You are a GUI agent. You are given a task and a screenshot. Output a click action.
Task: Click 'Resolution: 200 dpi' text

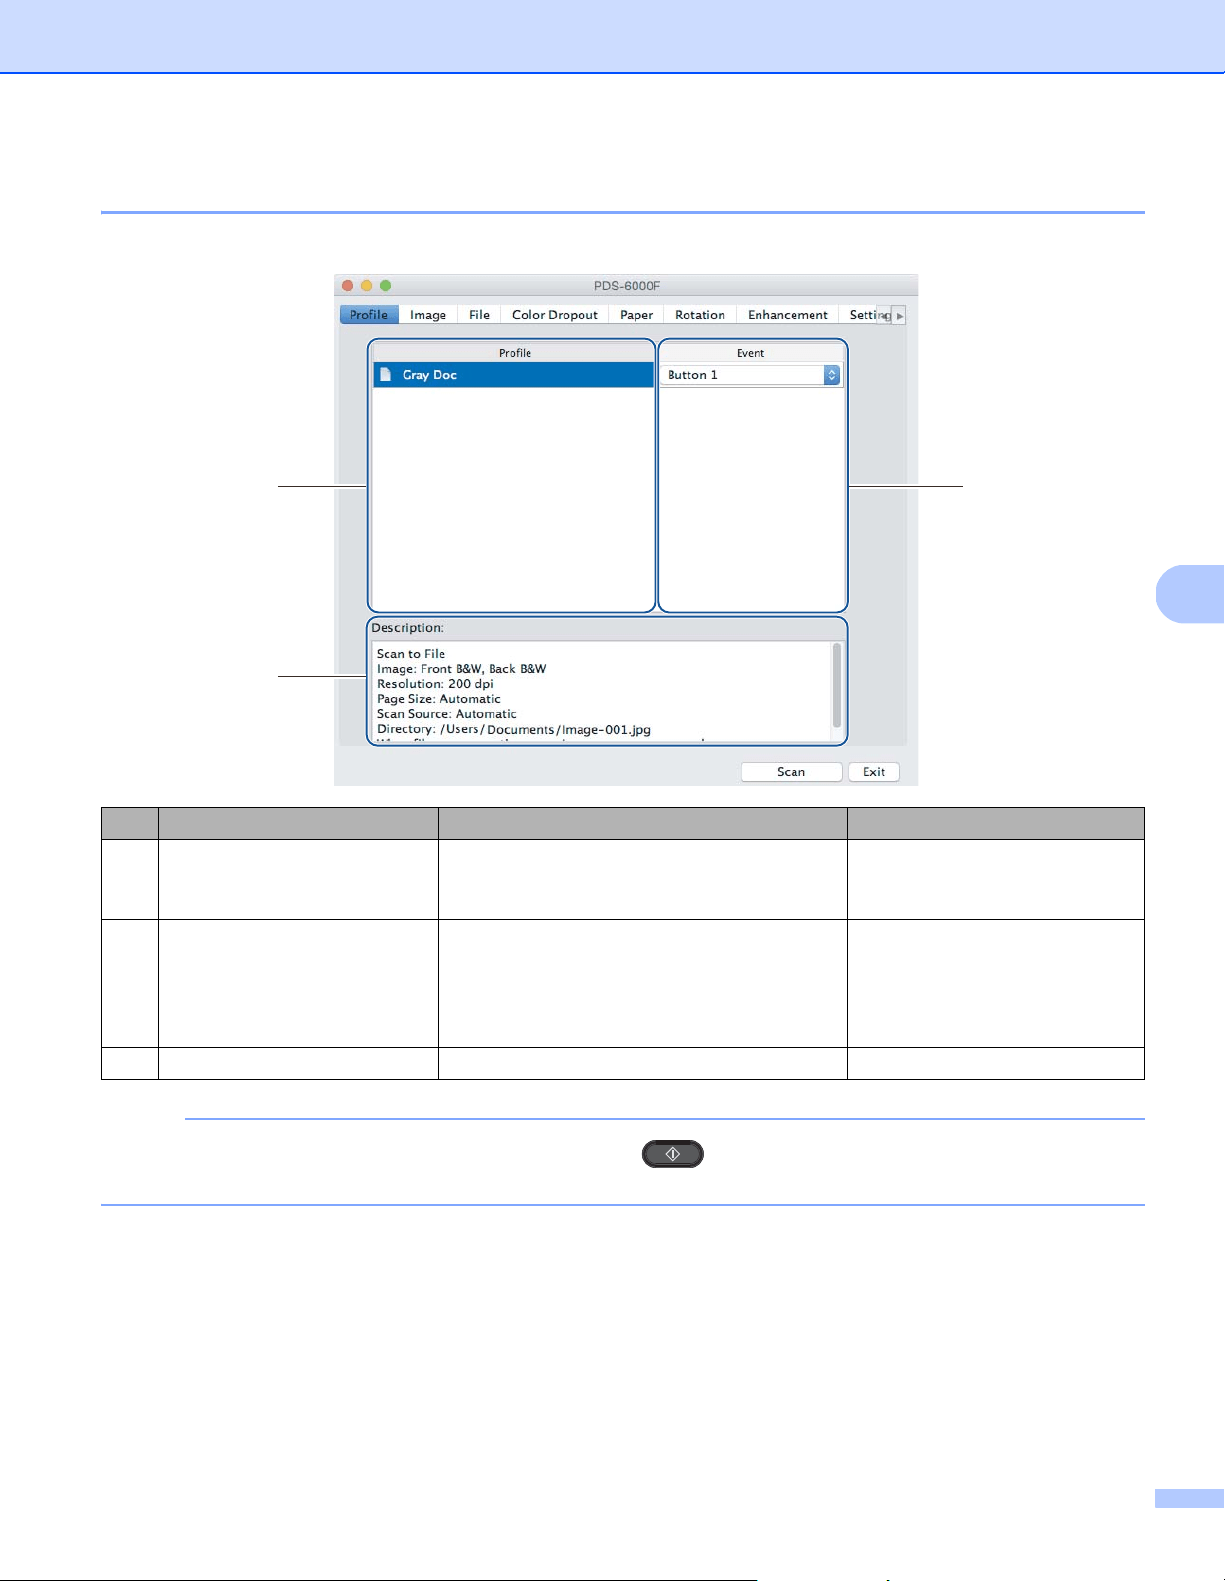[x=435, y=684]
